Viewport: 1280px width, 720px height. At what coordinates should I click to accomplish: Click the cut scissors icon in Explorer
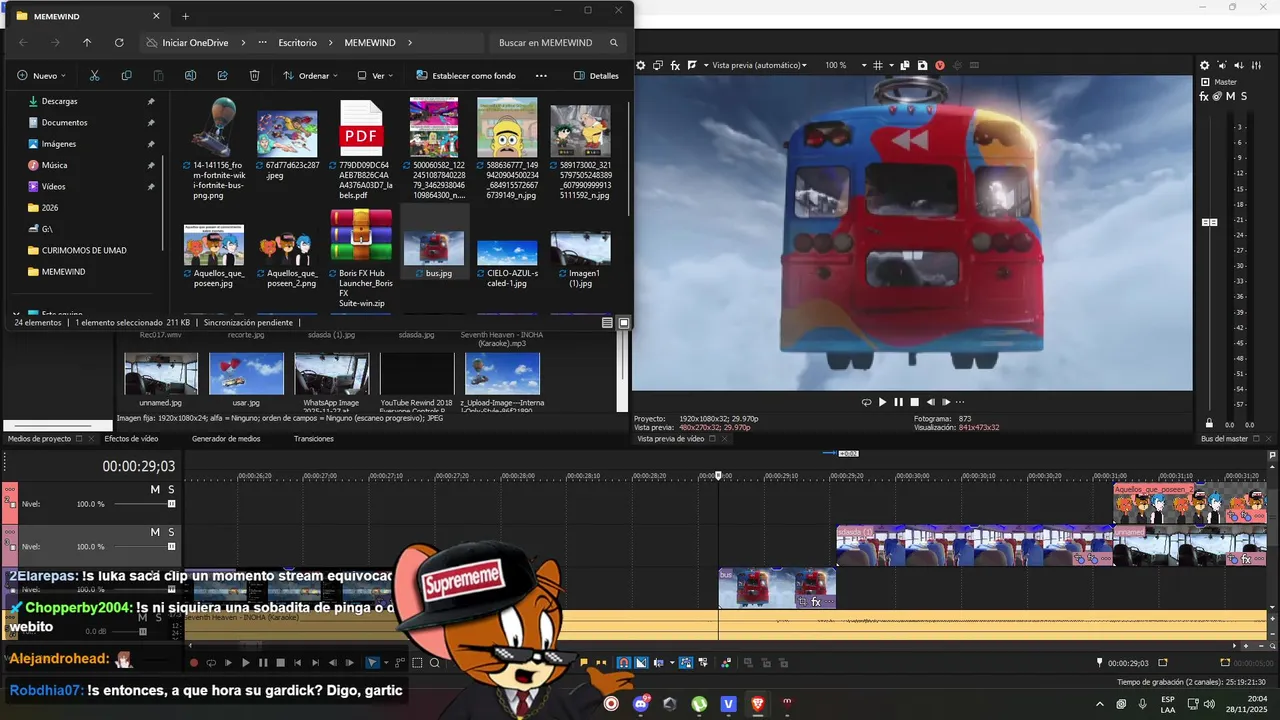point(94,76)
